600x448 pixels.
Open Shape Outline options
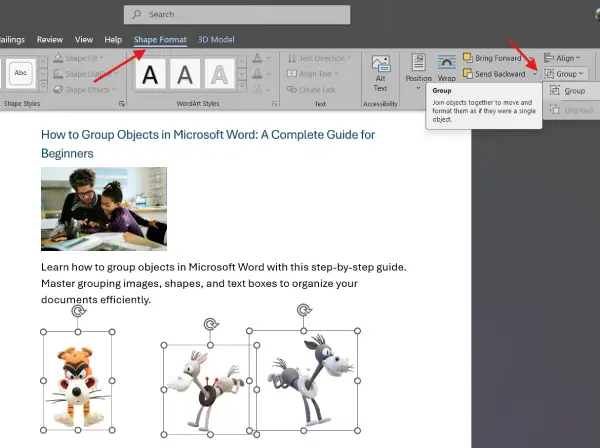86,73
